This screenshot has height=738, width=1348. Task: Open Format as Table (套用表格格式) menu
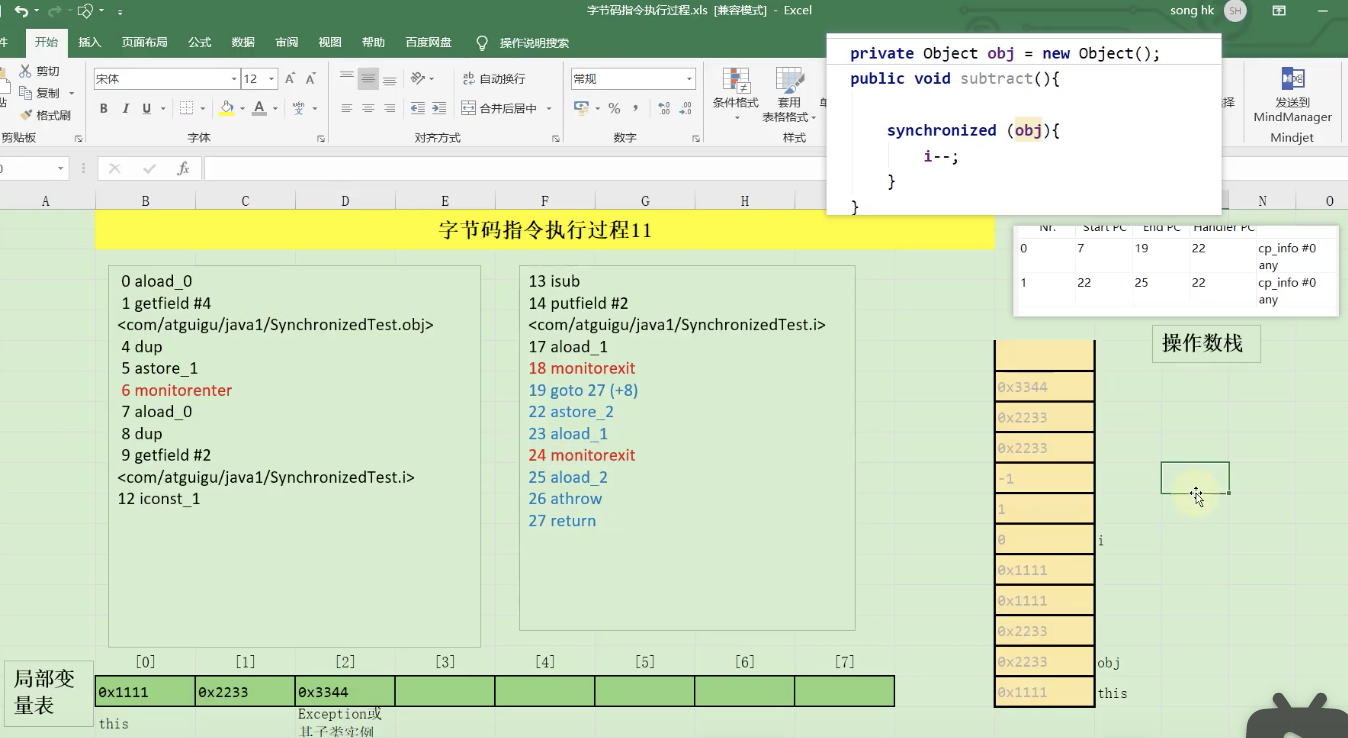click(790, 94)
